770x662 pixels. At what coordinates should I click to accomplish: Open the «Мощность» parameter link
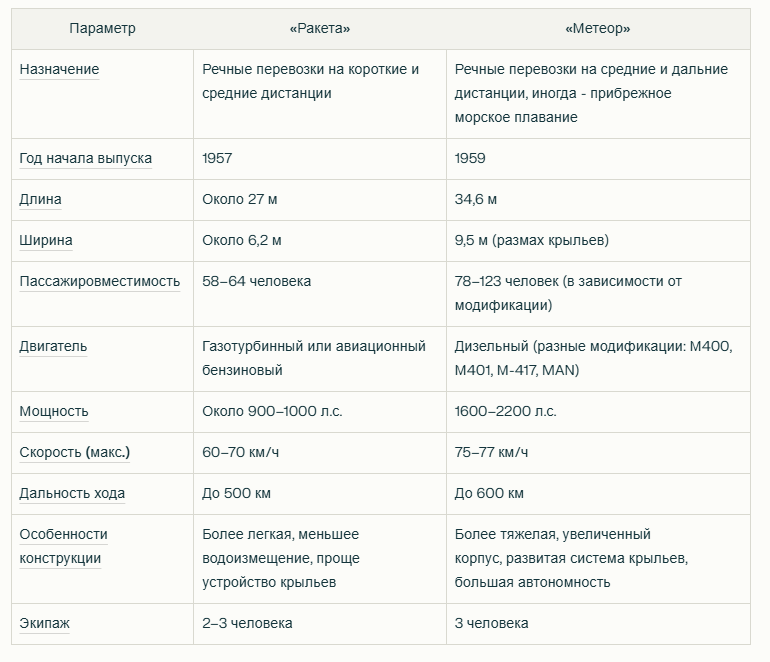(54, 411)
